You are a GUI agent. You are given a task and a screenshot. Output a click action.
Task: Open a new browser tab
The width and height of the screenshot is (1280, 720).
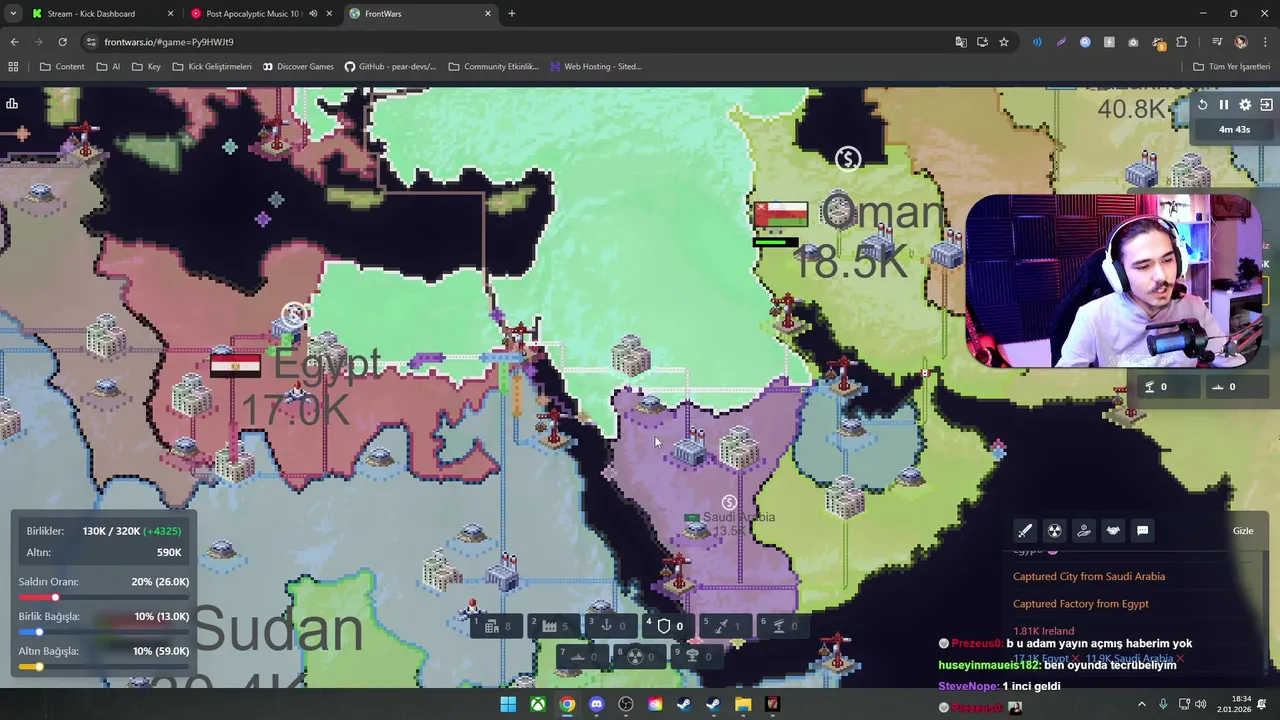511,14
